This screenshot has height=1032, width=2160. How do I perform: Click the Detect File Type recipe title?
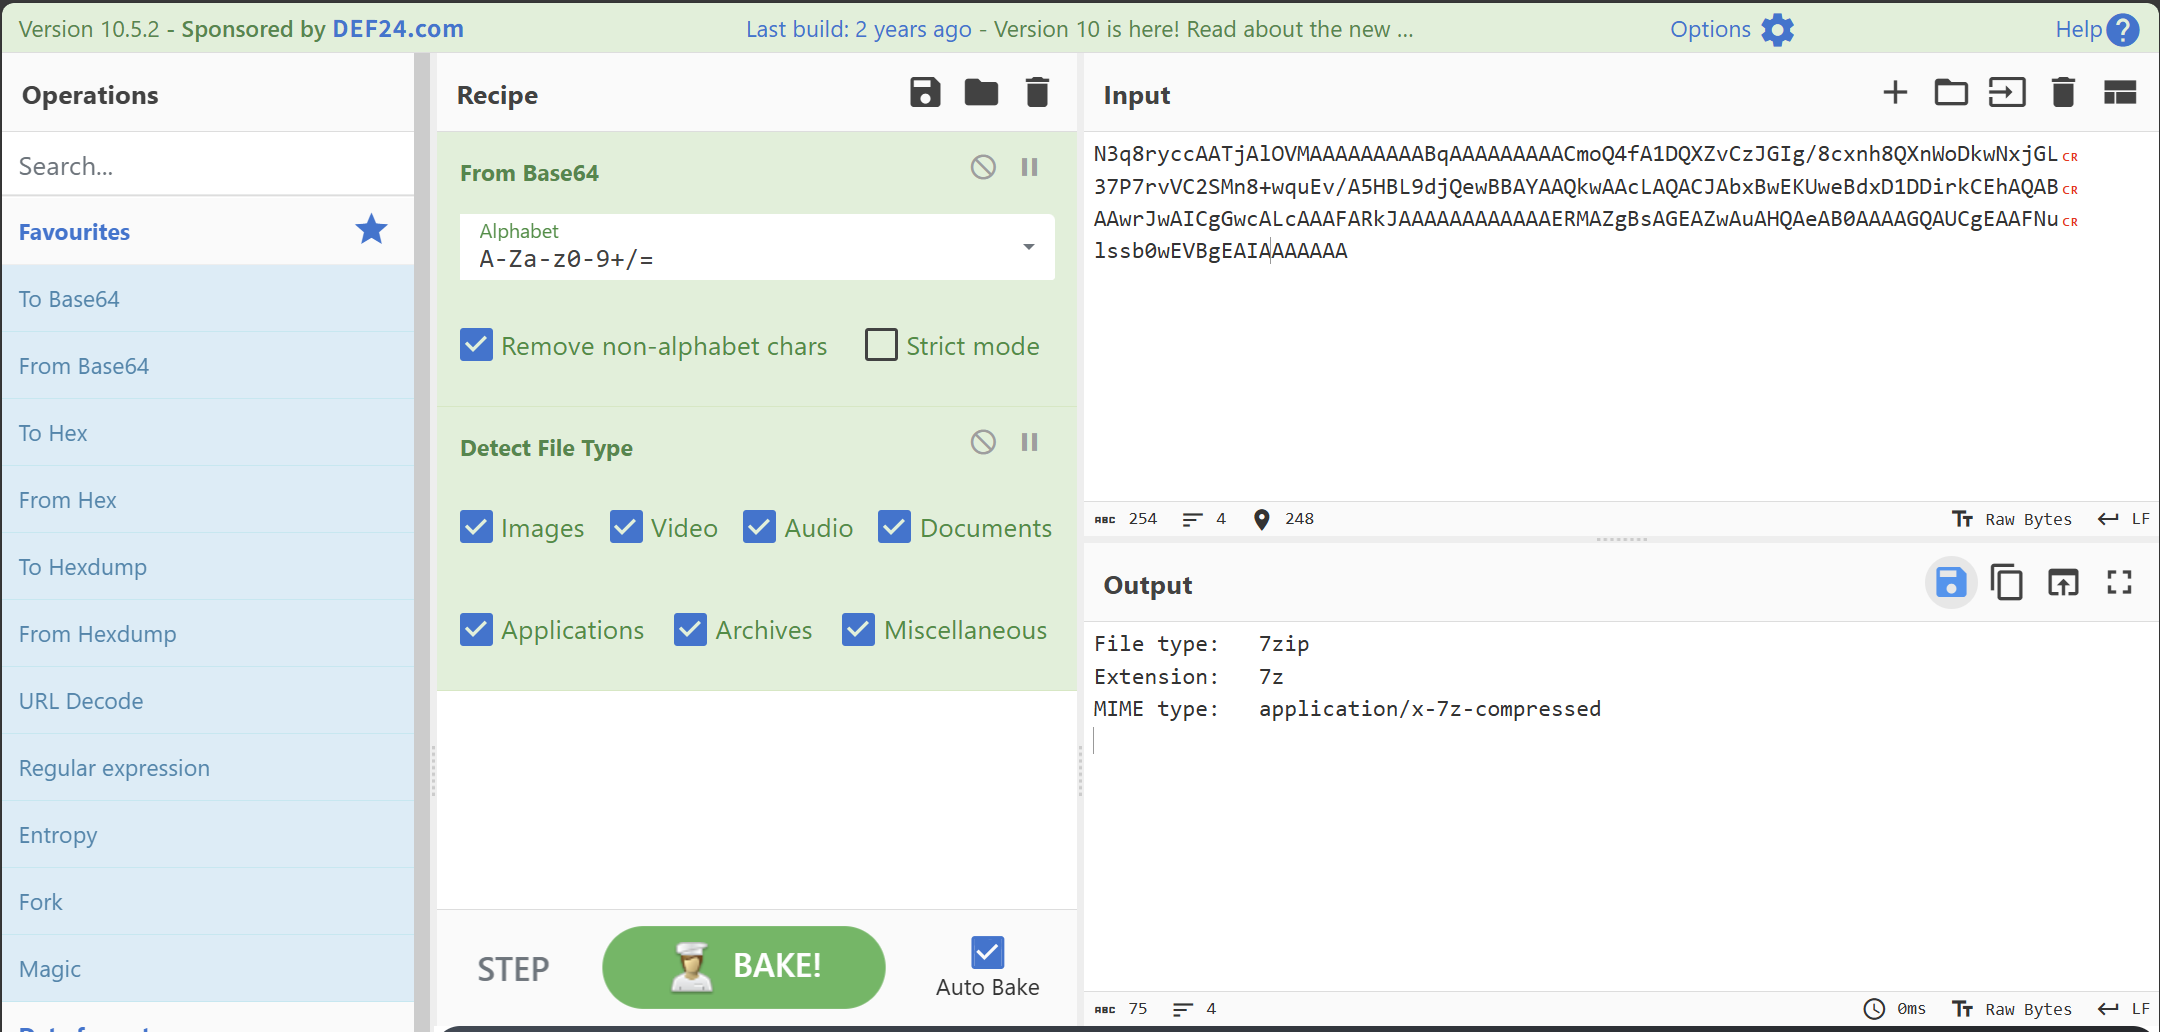point(546,448)
